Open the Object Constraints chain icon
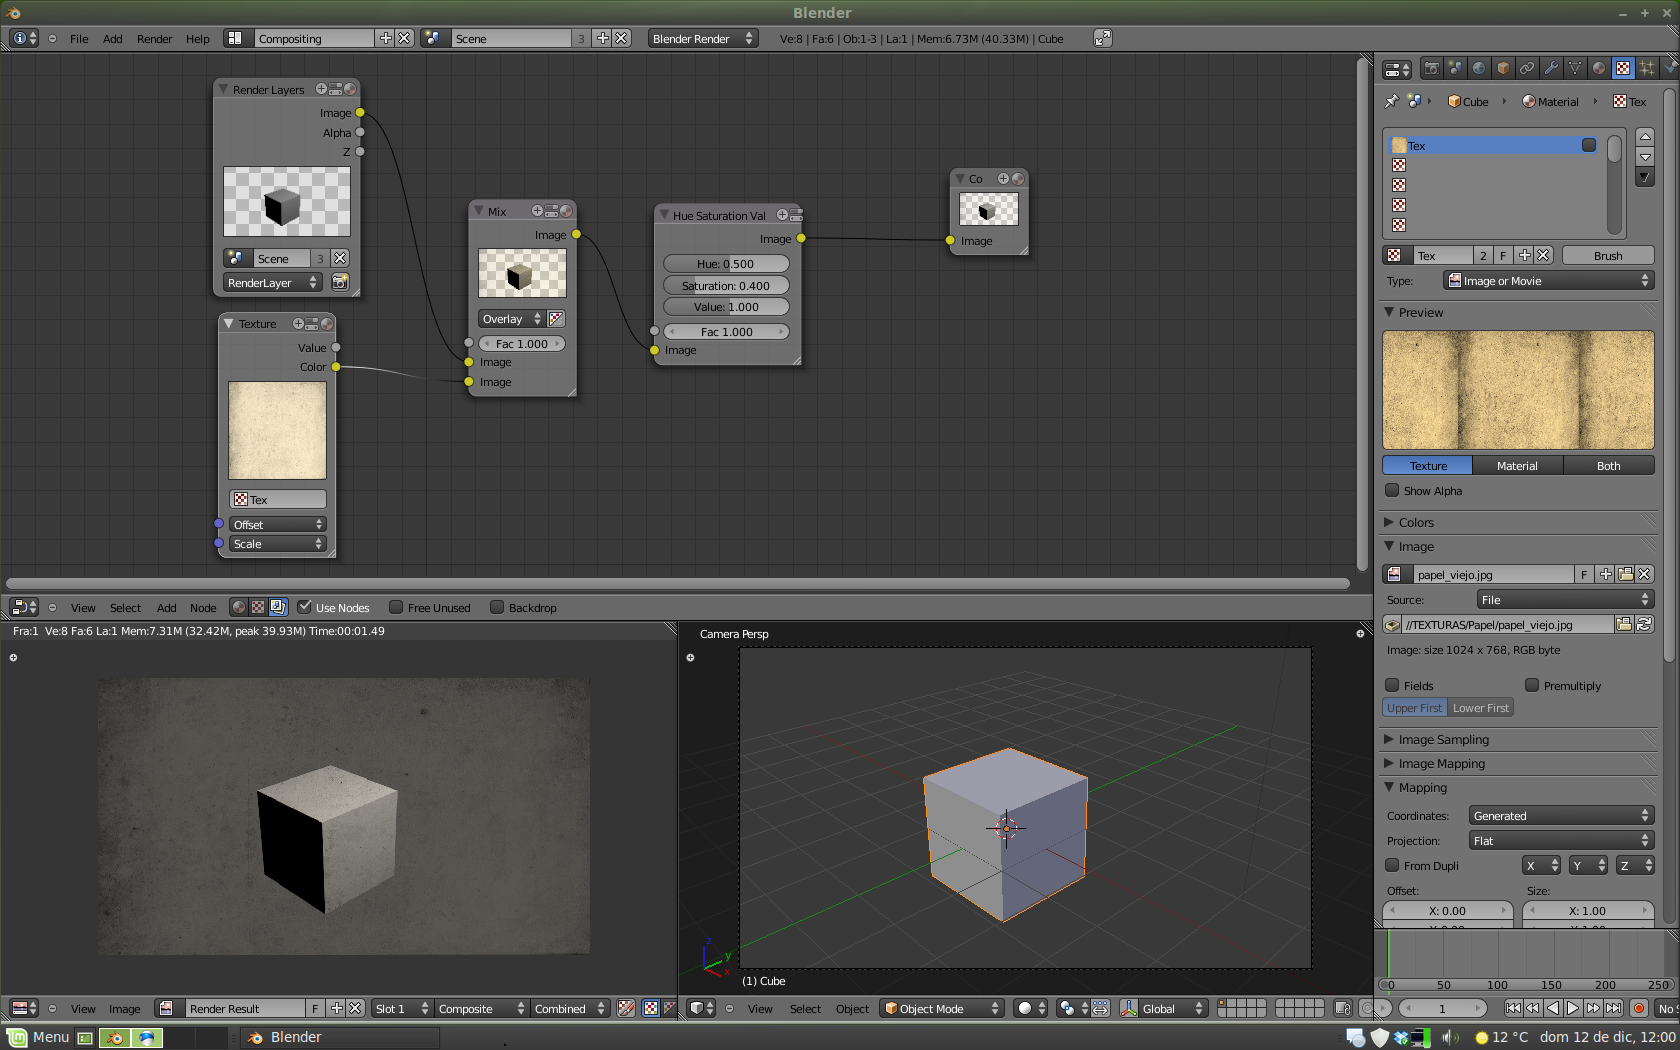This screenshot has width=1680, height=1050. click(x=1527, y=69)
